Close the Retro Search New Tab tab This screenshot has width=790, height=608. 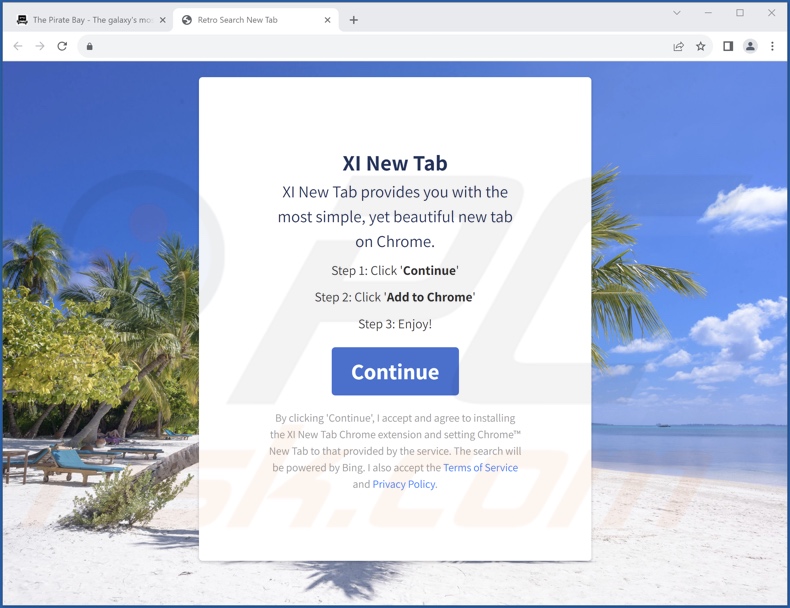[x=327, y=20]
